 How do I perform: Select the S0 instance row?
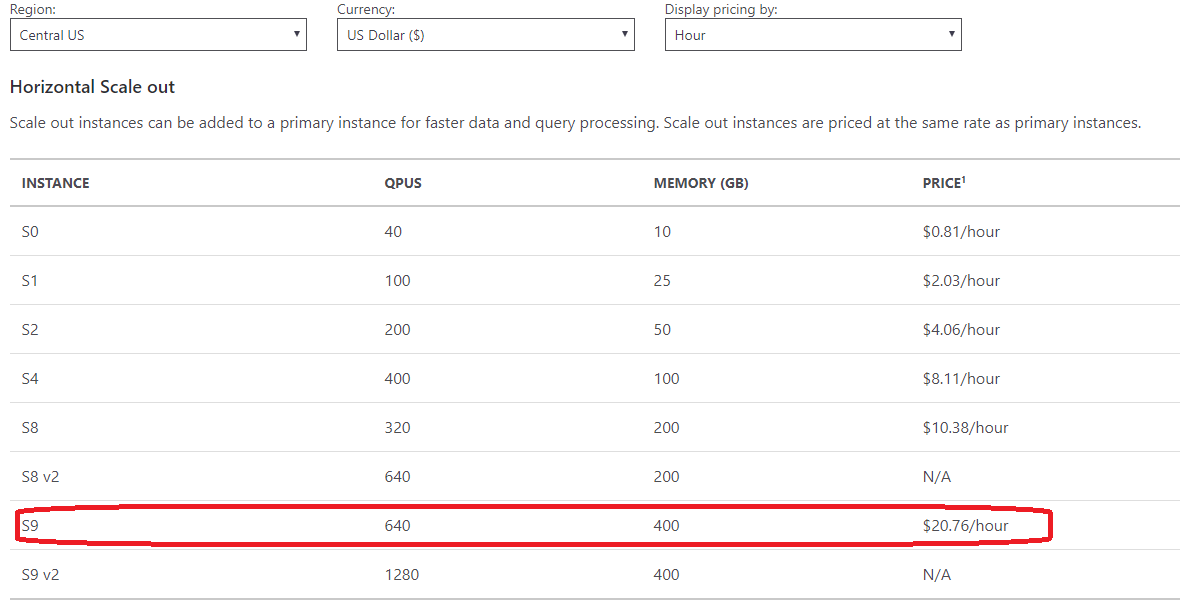(594, 231)
